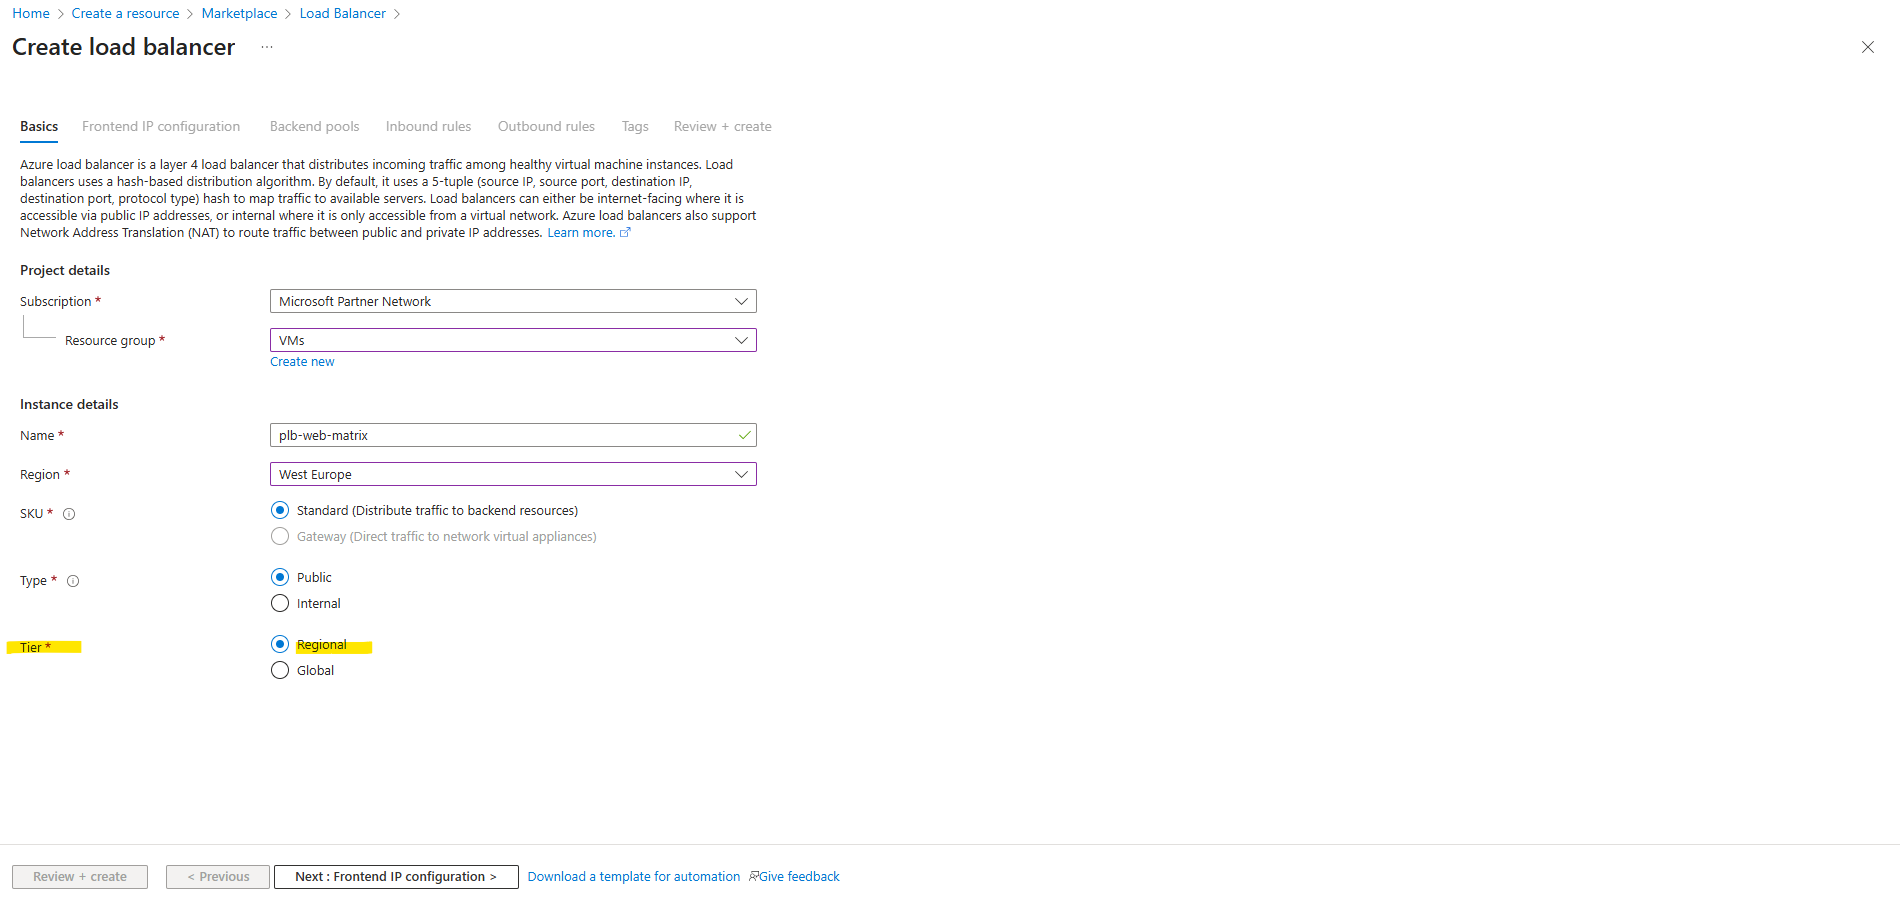Go to Home in the breadcrumb
Viewport: 1900px width, 902px height.
[31, 13]
